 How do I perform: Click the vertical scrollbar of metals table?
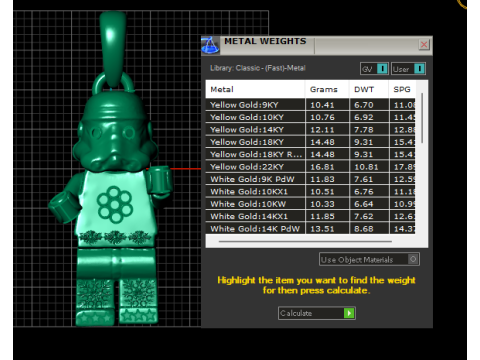422,118
